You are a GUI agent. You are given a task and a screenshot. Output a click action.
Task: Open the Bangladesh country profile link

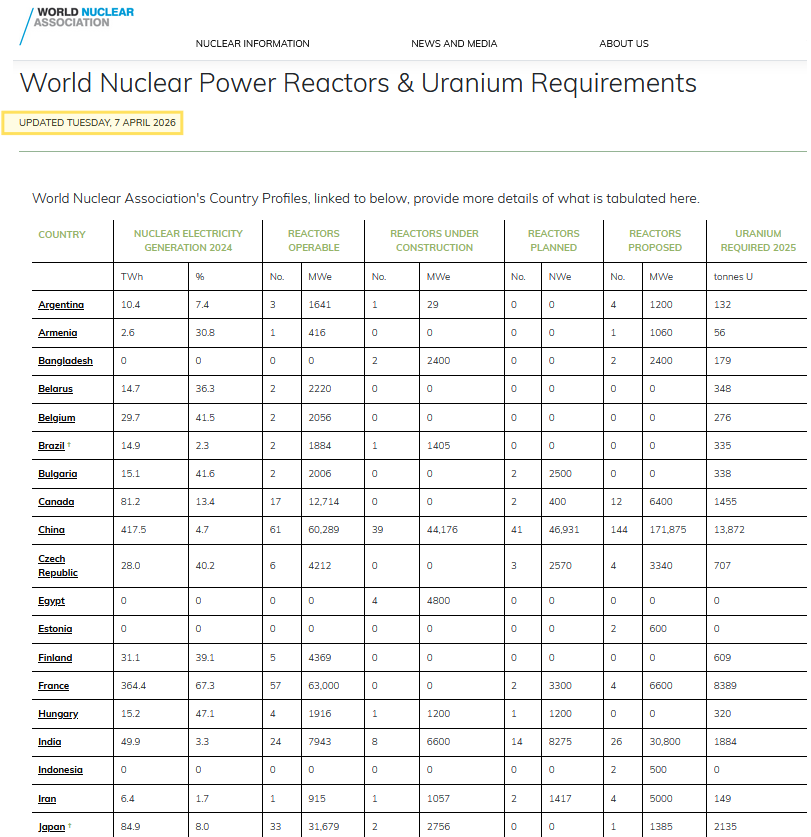[65, 361]
